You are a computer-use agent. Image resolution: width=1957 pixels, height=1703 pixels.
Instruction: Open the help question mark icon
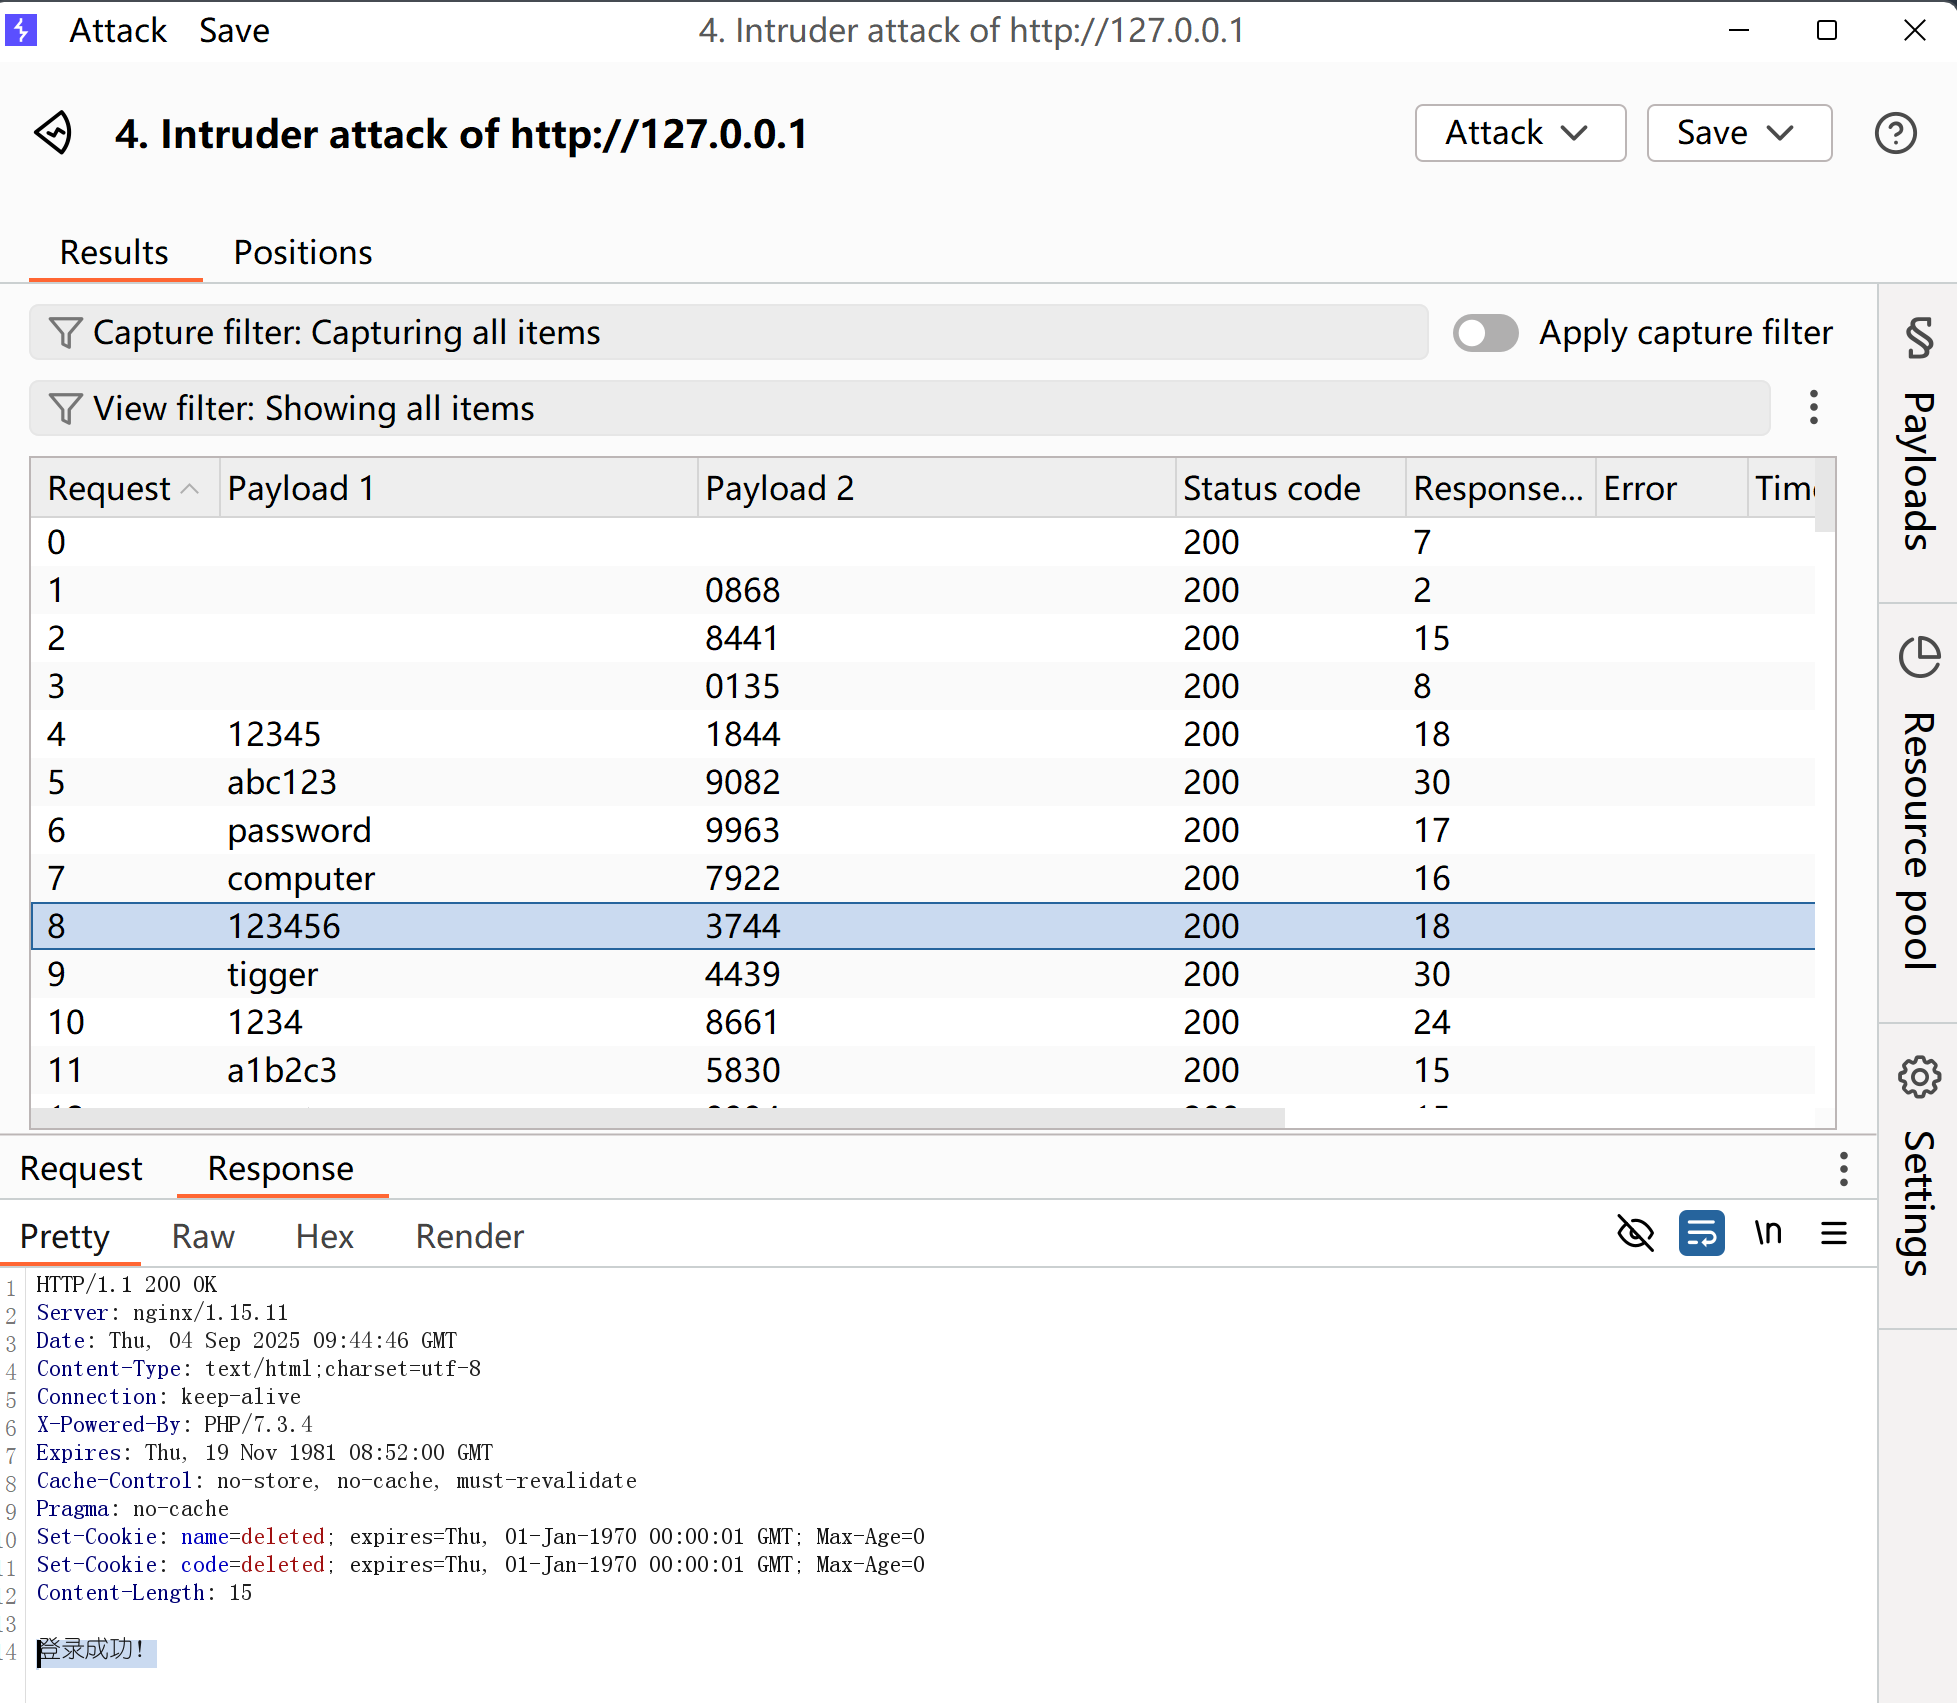1895,133
